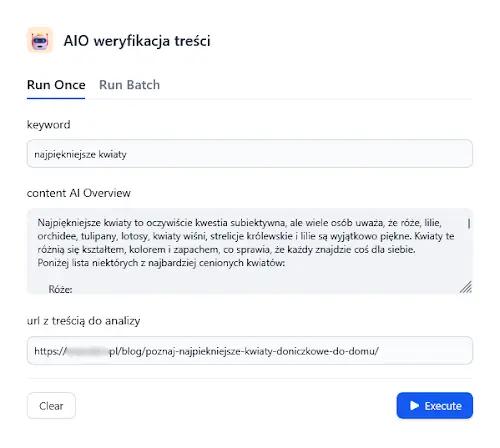Switch to the Run Batch tab
Viewport: 500px width, 448px height.
tap(129, 85)
